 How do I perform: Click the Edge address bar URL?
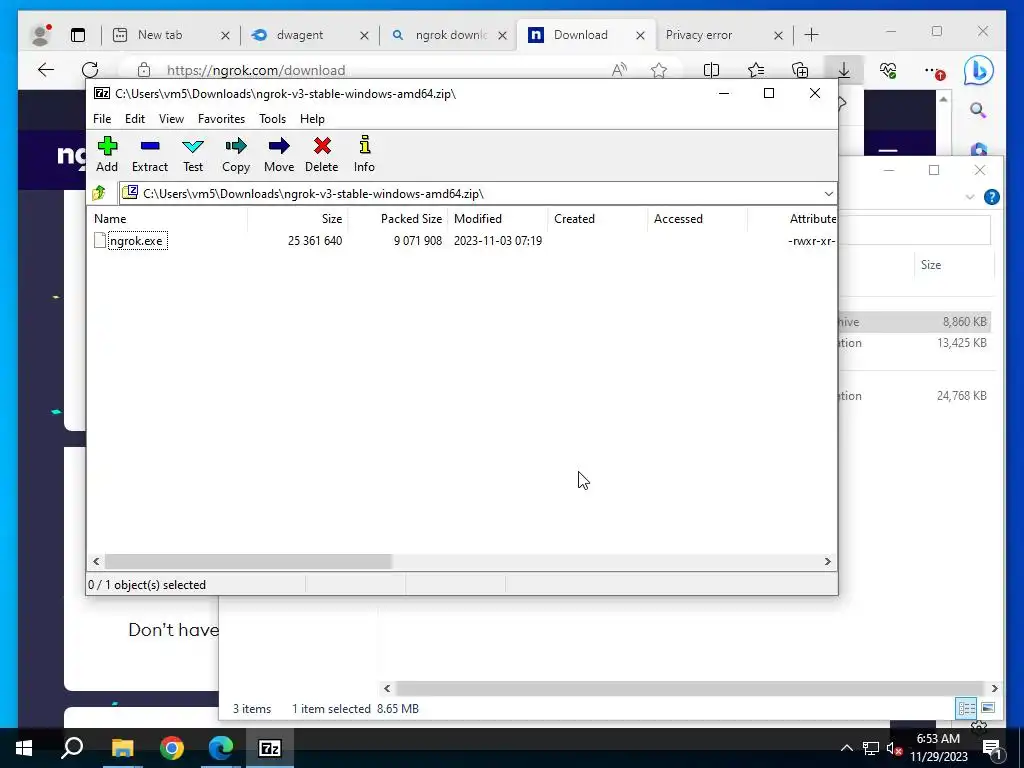point(256,70)
